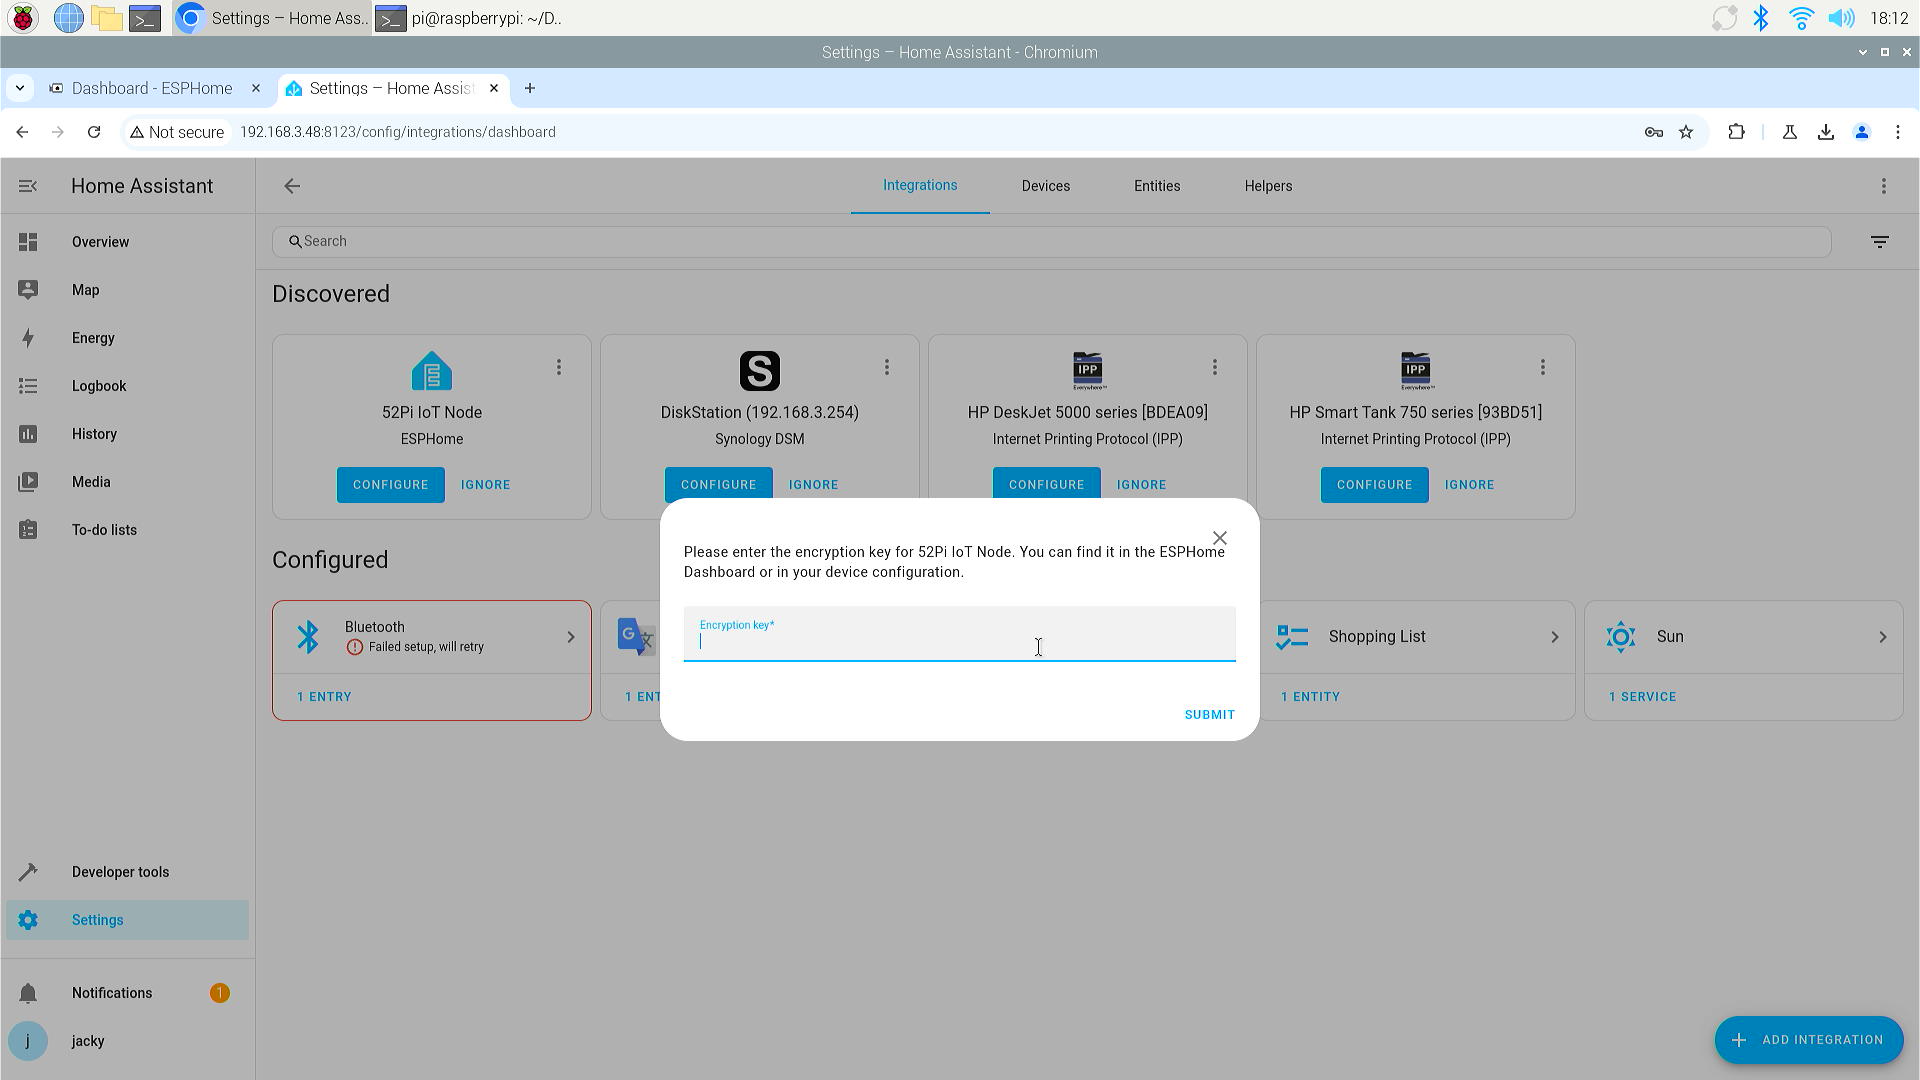1920x1080 pixels.
Task: Open browser extensions menu
Action: 1736,132
